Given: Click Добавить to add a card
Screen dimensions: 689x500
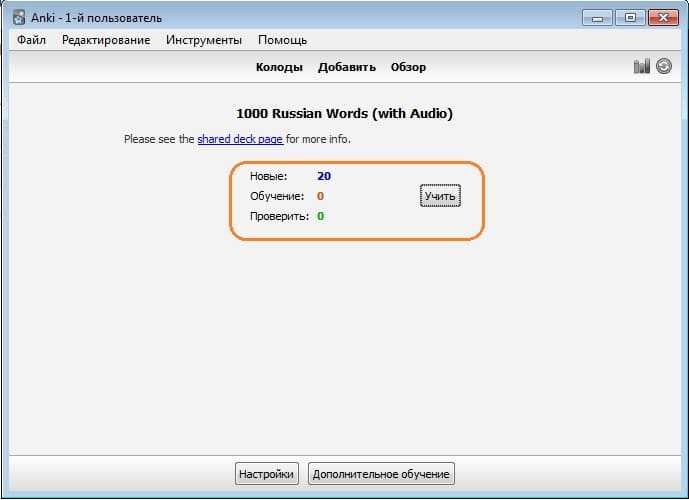Looking at the screenshot, I should [347, 67].
